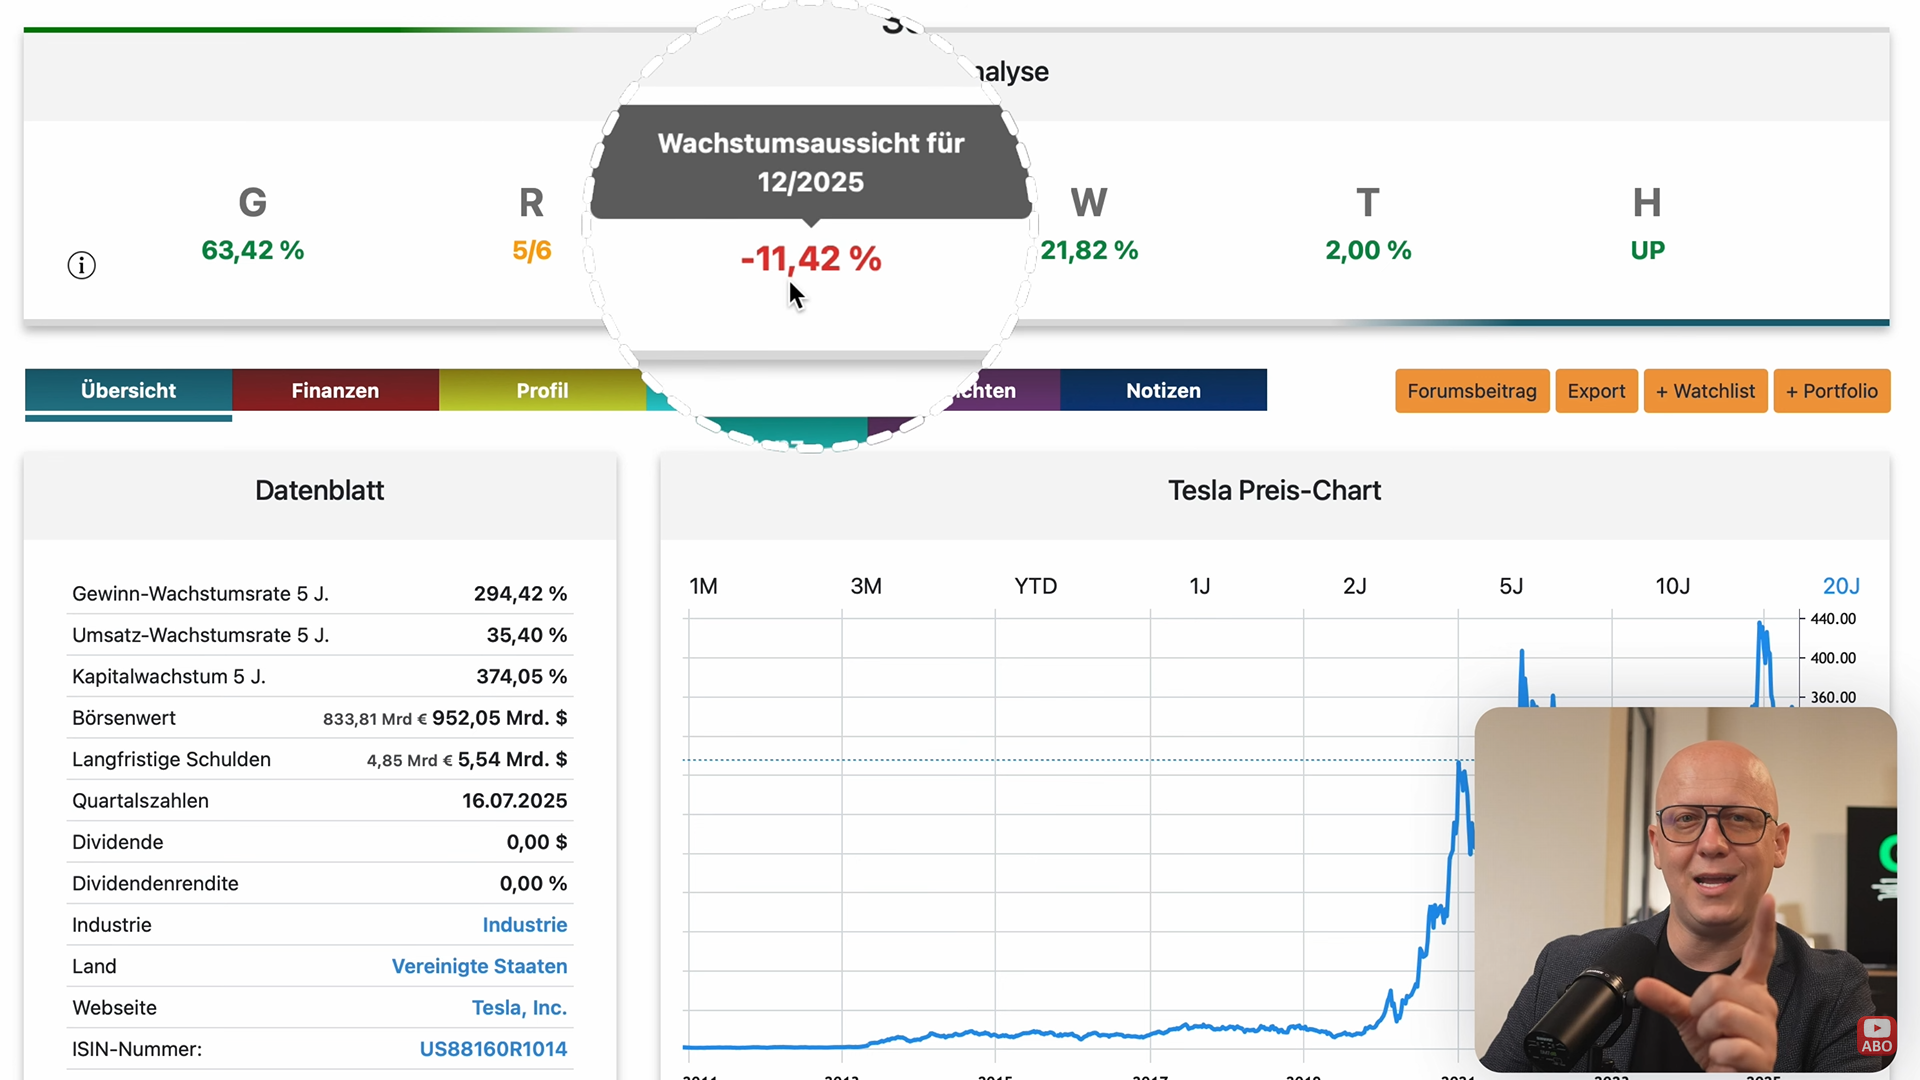This screenshot has height=1080, width=1920.
Task: Click the Export button
Action: (1596, 391)
